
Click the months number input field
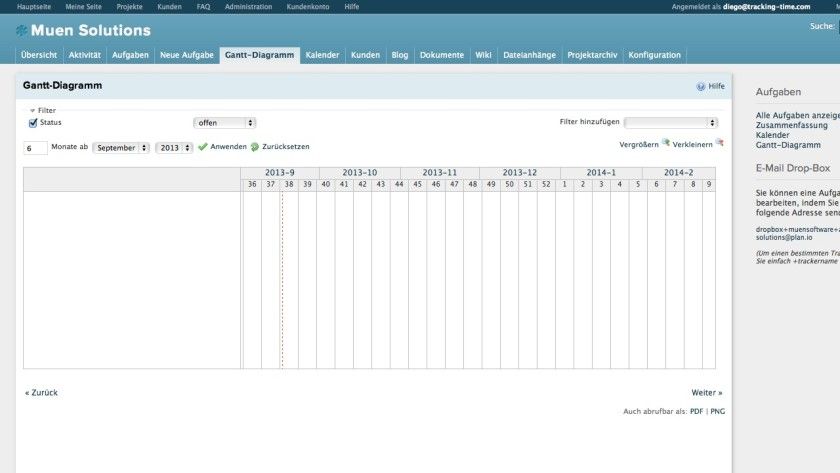[35, 148]
